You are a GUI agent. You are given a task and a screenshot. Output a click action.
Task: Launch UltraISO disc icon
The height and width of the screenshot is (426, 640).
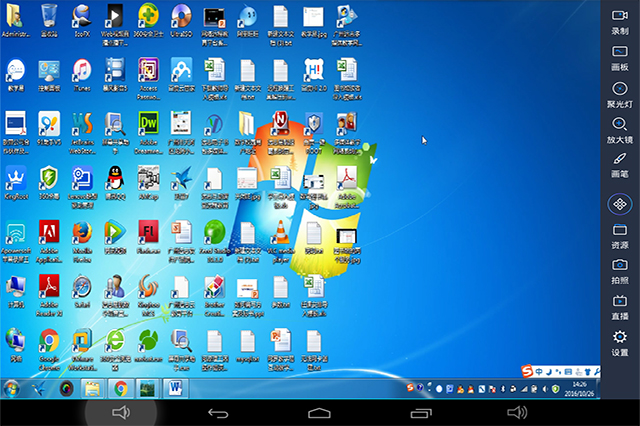tap(181, 20)
